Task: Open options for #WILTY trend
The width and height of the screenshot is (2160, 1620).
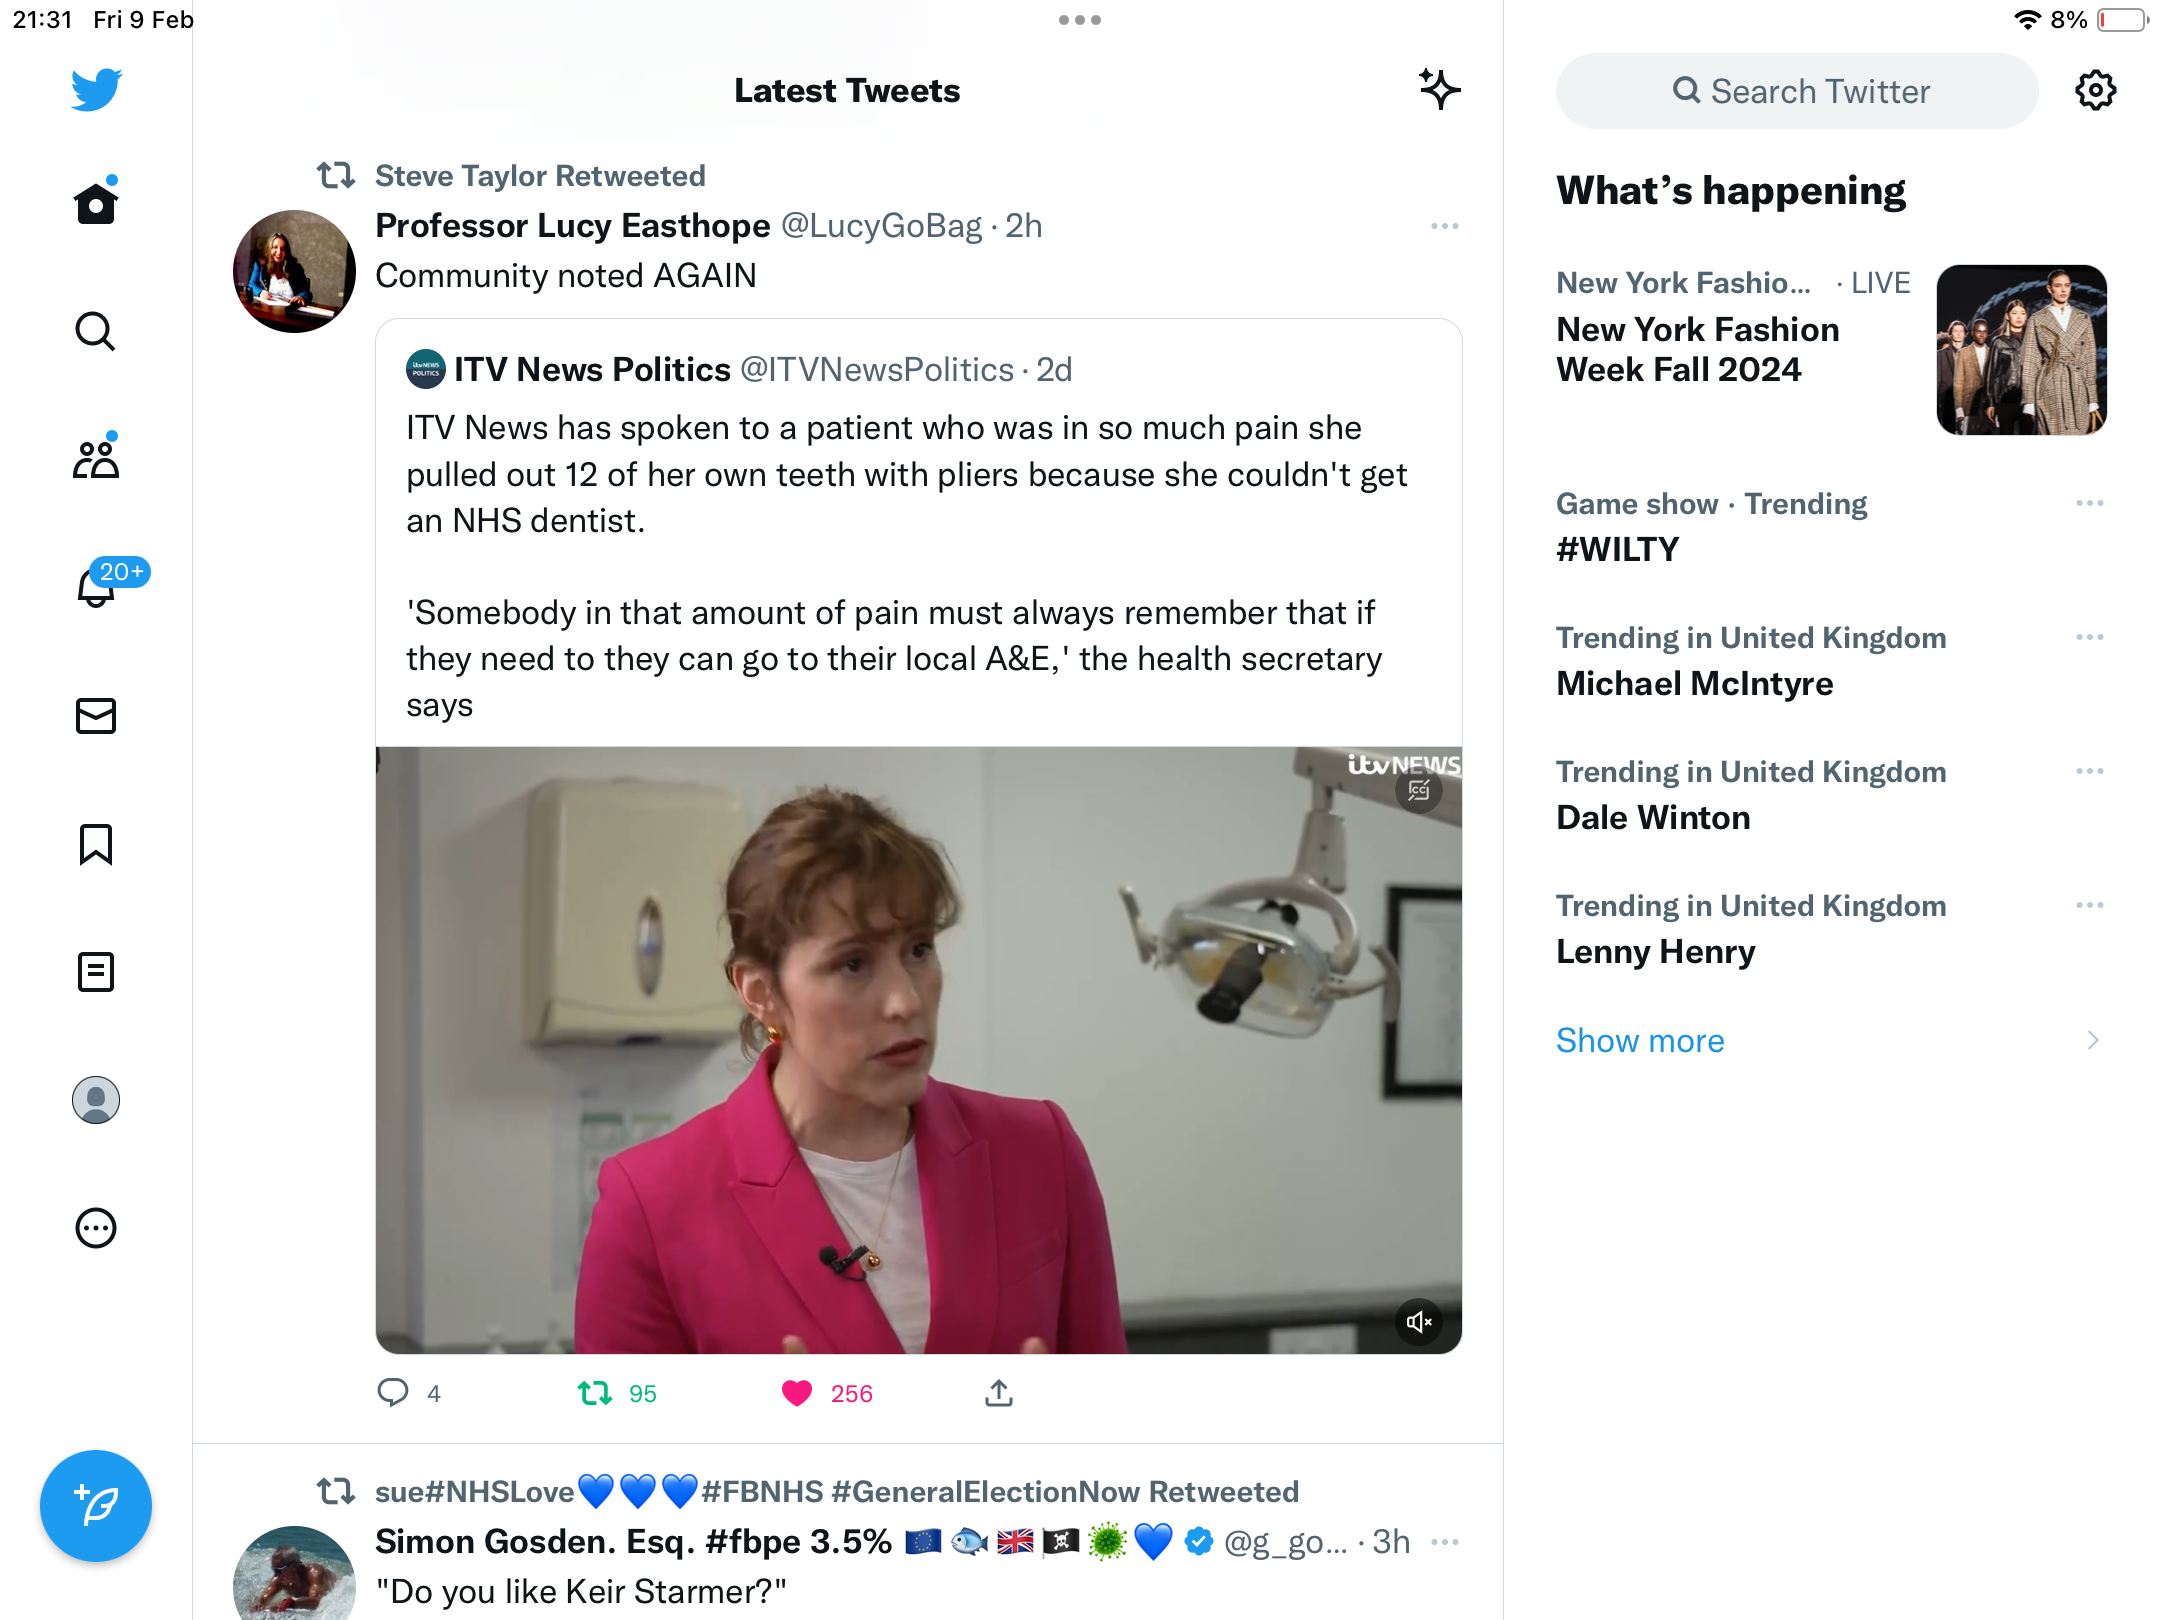Action: (2090, 503)
